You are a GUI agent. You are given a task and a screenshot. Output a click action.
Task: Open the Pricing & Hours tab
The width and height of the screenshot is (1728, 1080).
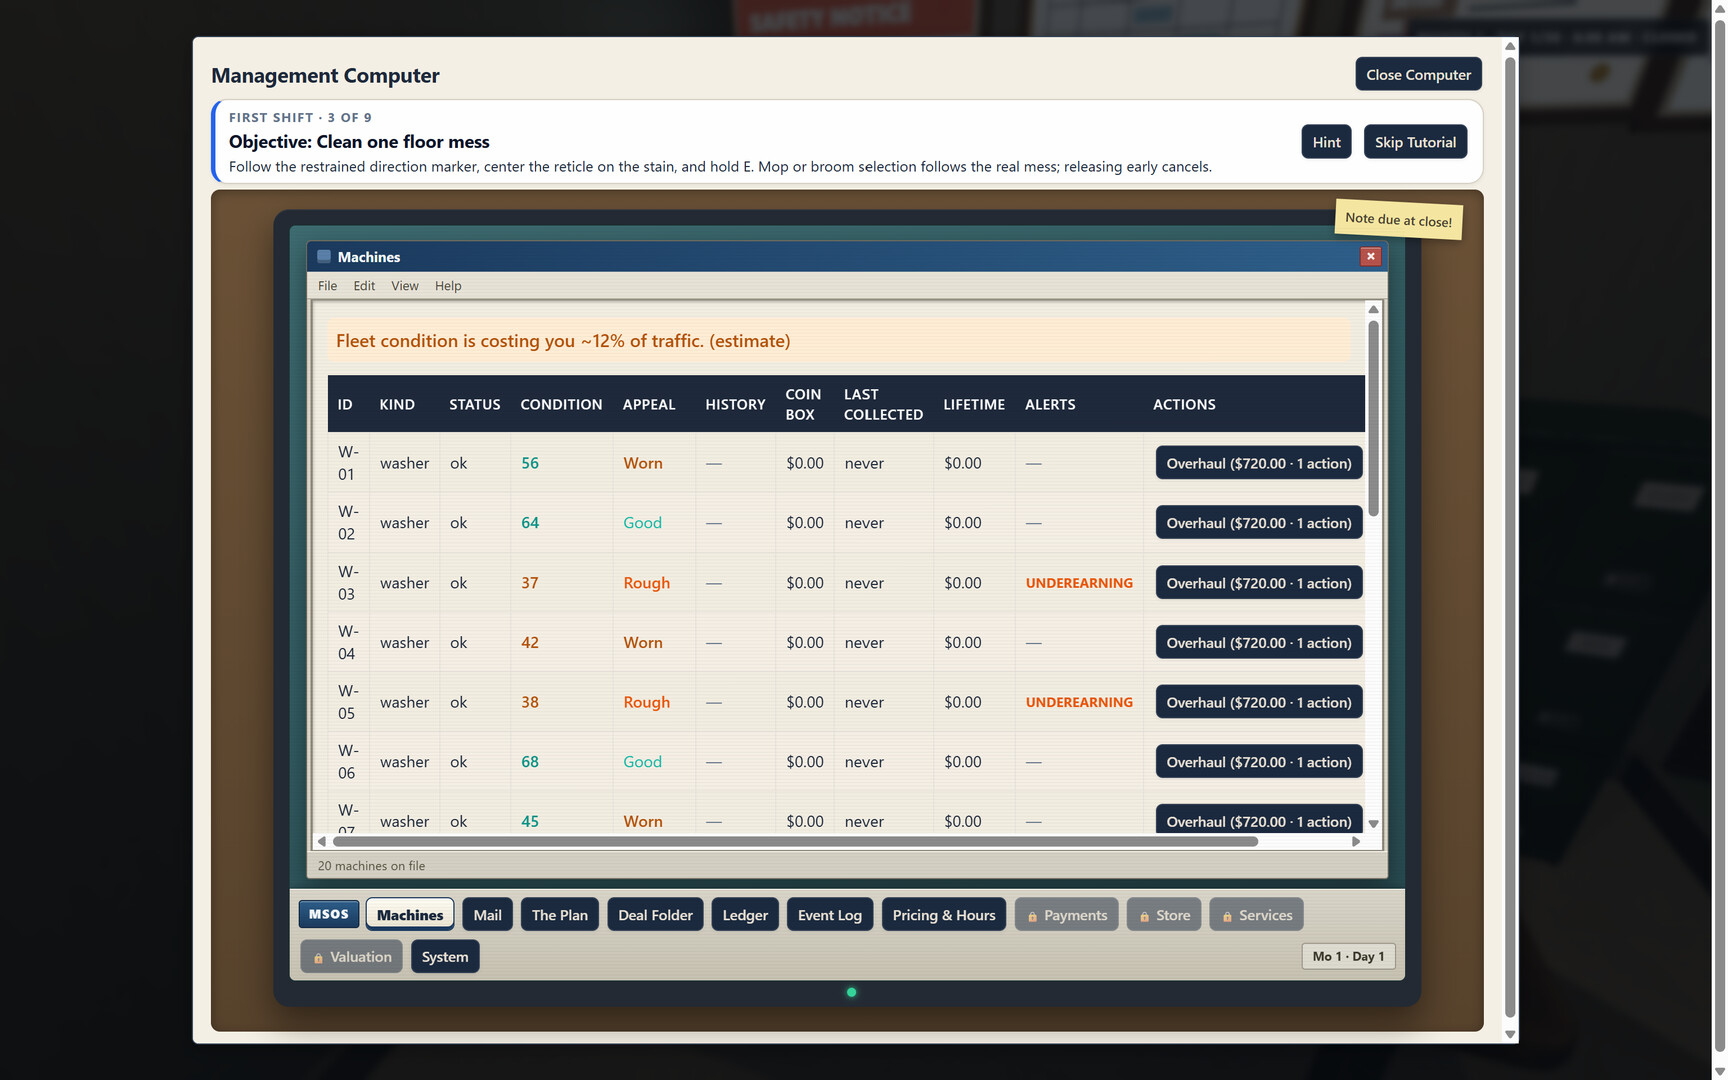click(x=944, y=915)
